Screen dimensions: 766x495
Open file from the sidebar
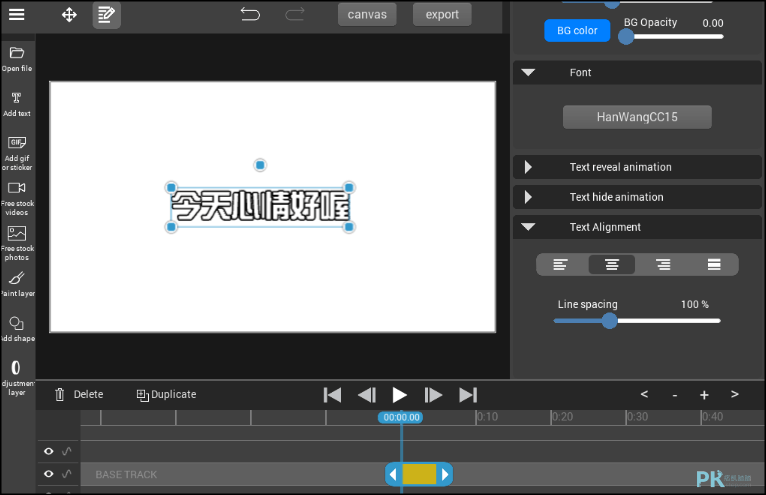pyautogui.click(x=17, y=60)
